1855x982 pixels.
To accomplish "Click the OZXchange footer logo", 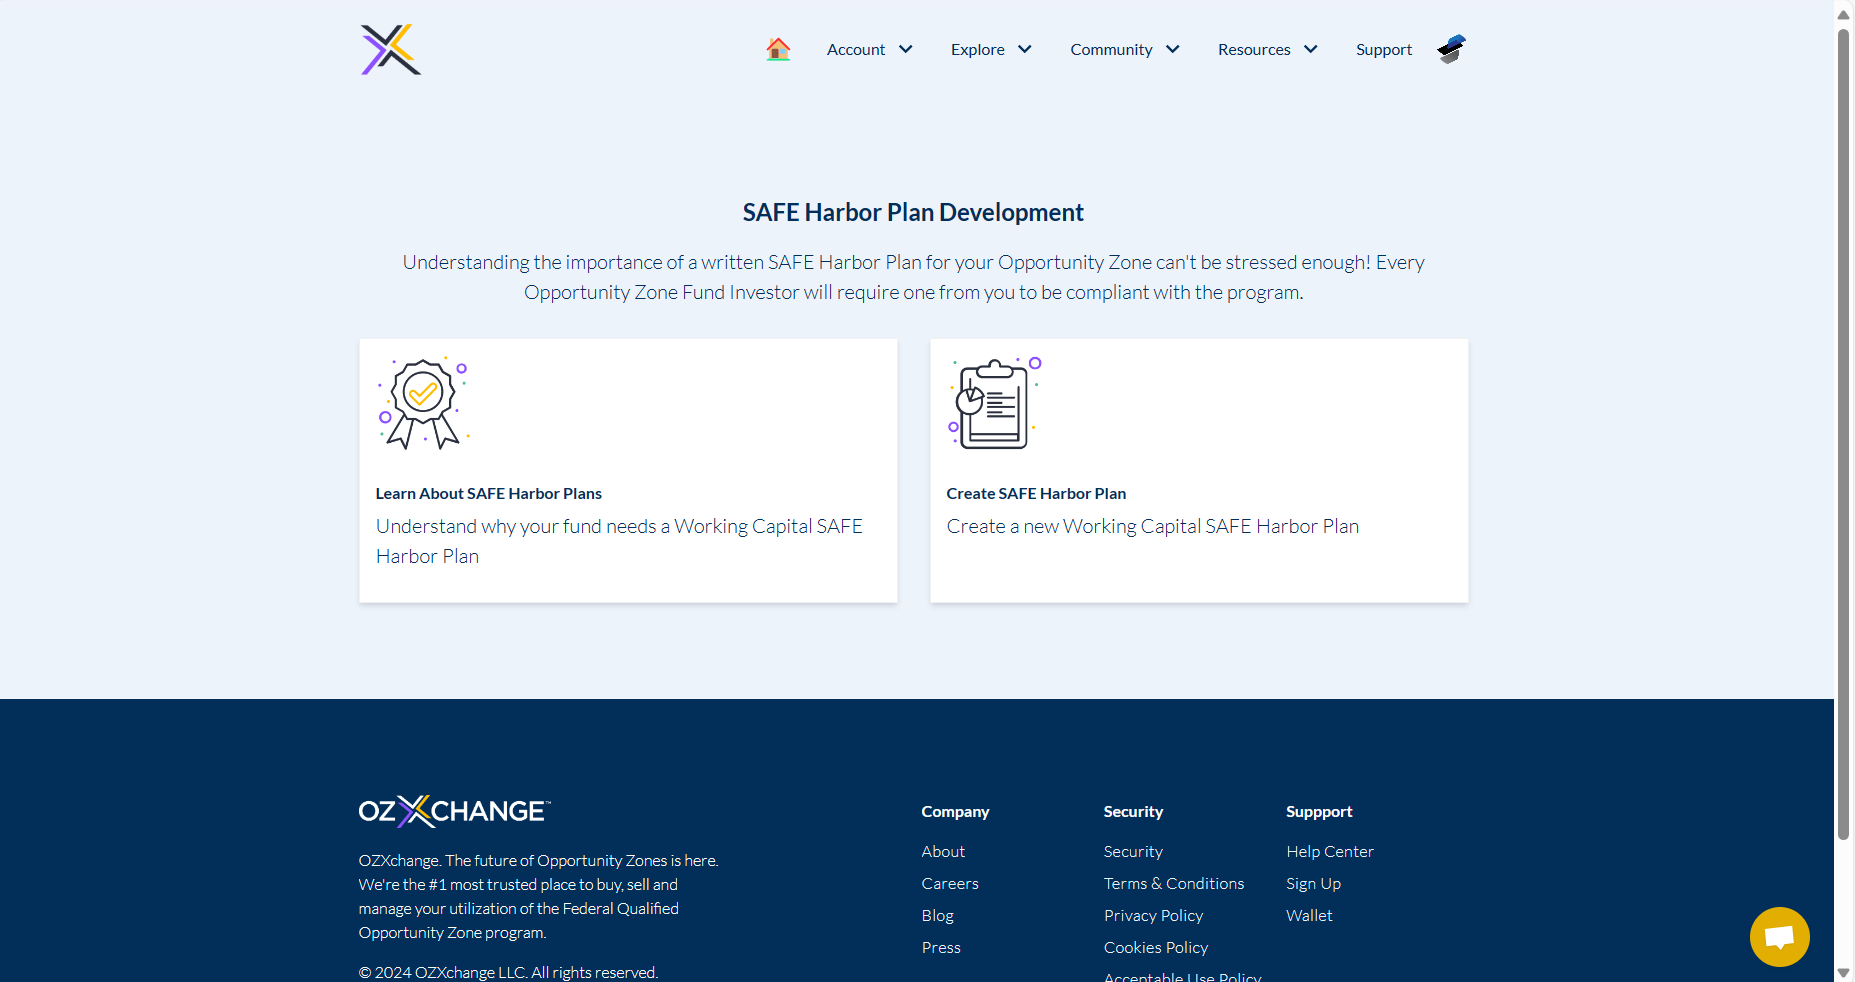I will [x=454, y=811].
